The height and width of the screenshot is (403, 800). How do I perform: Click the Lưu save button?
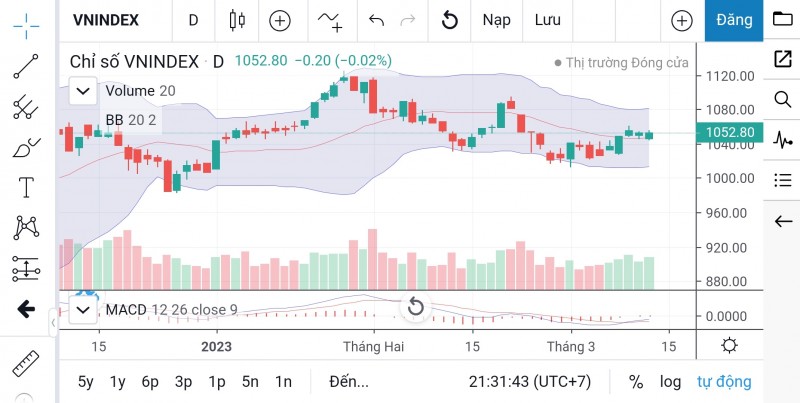click(x=547, y=20)
